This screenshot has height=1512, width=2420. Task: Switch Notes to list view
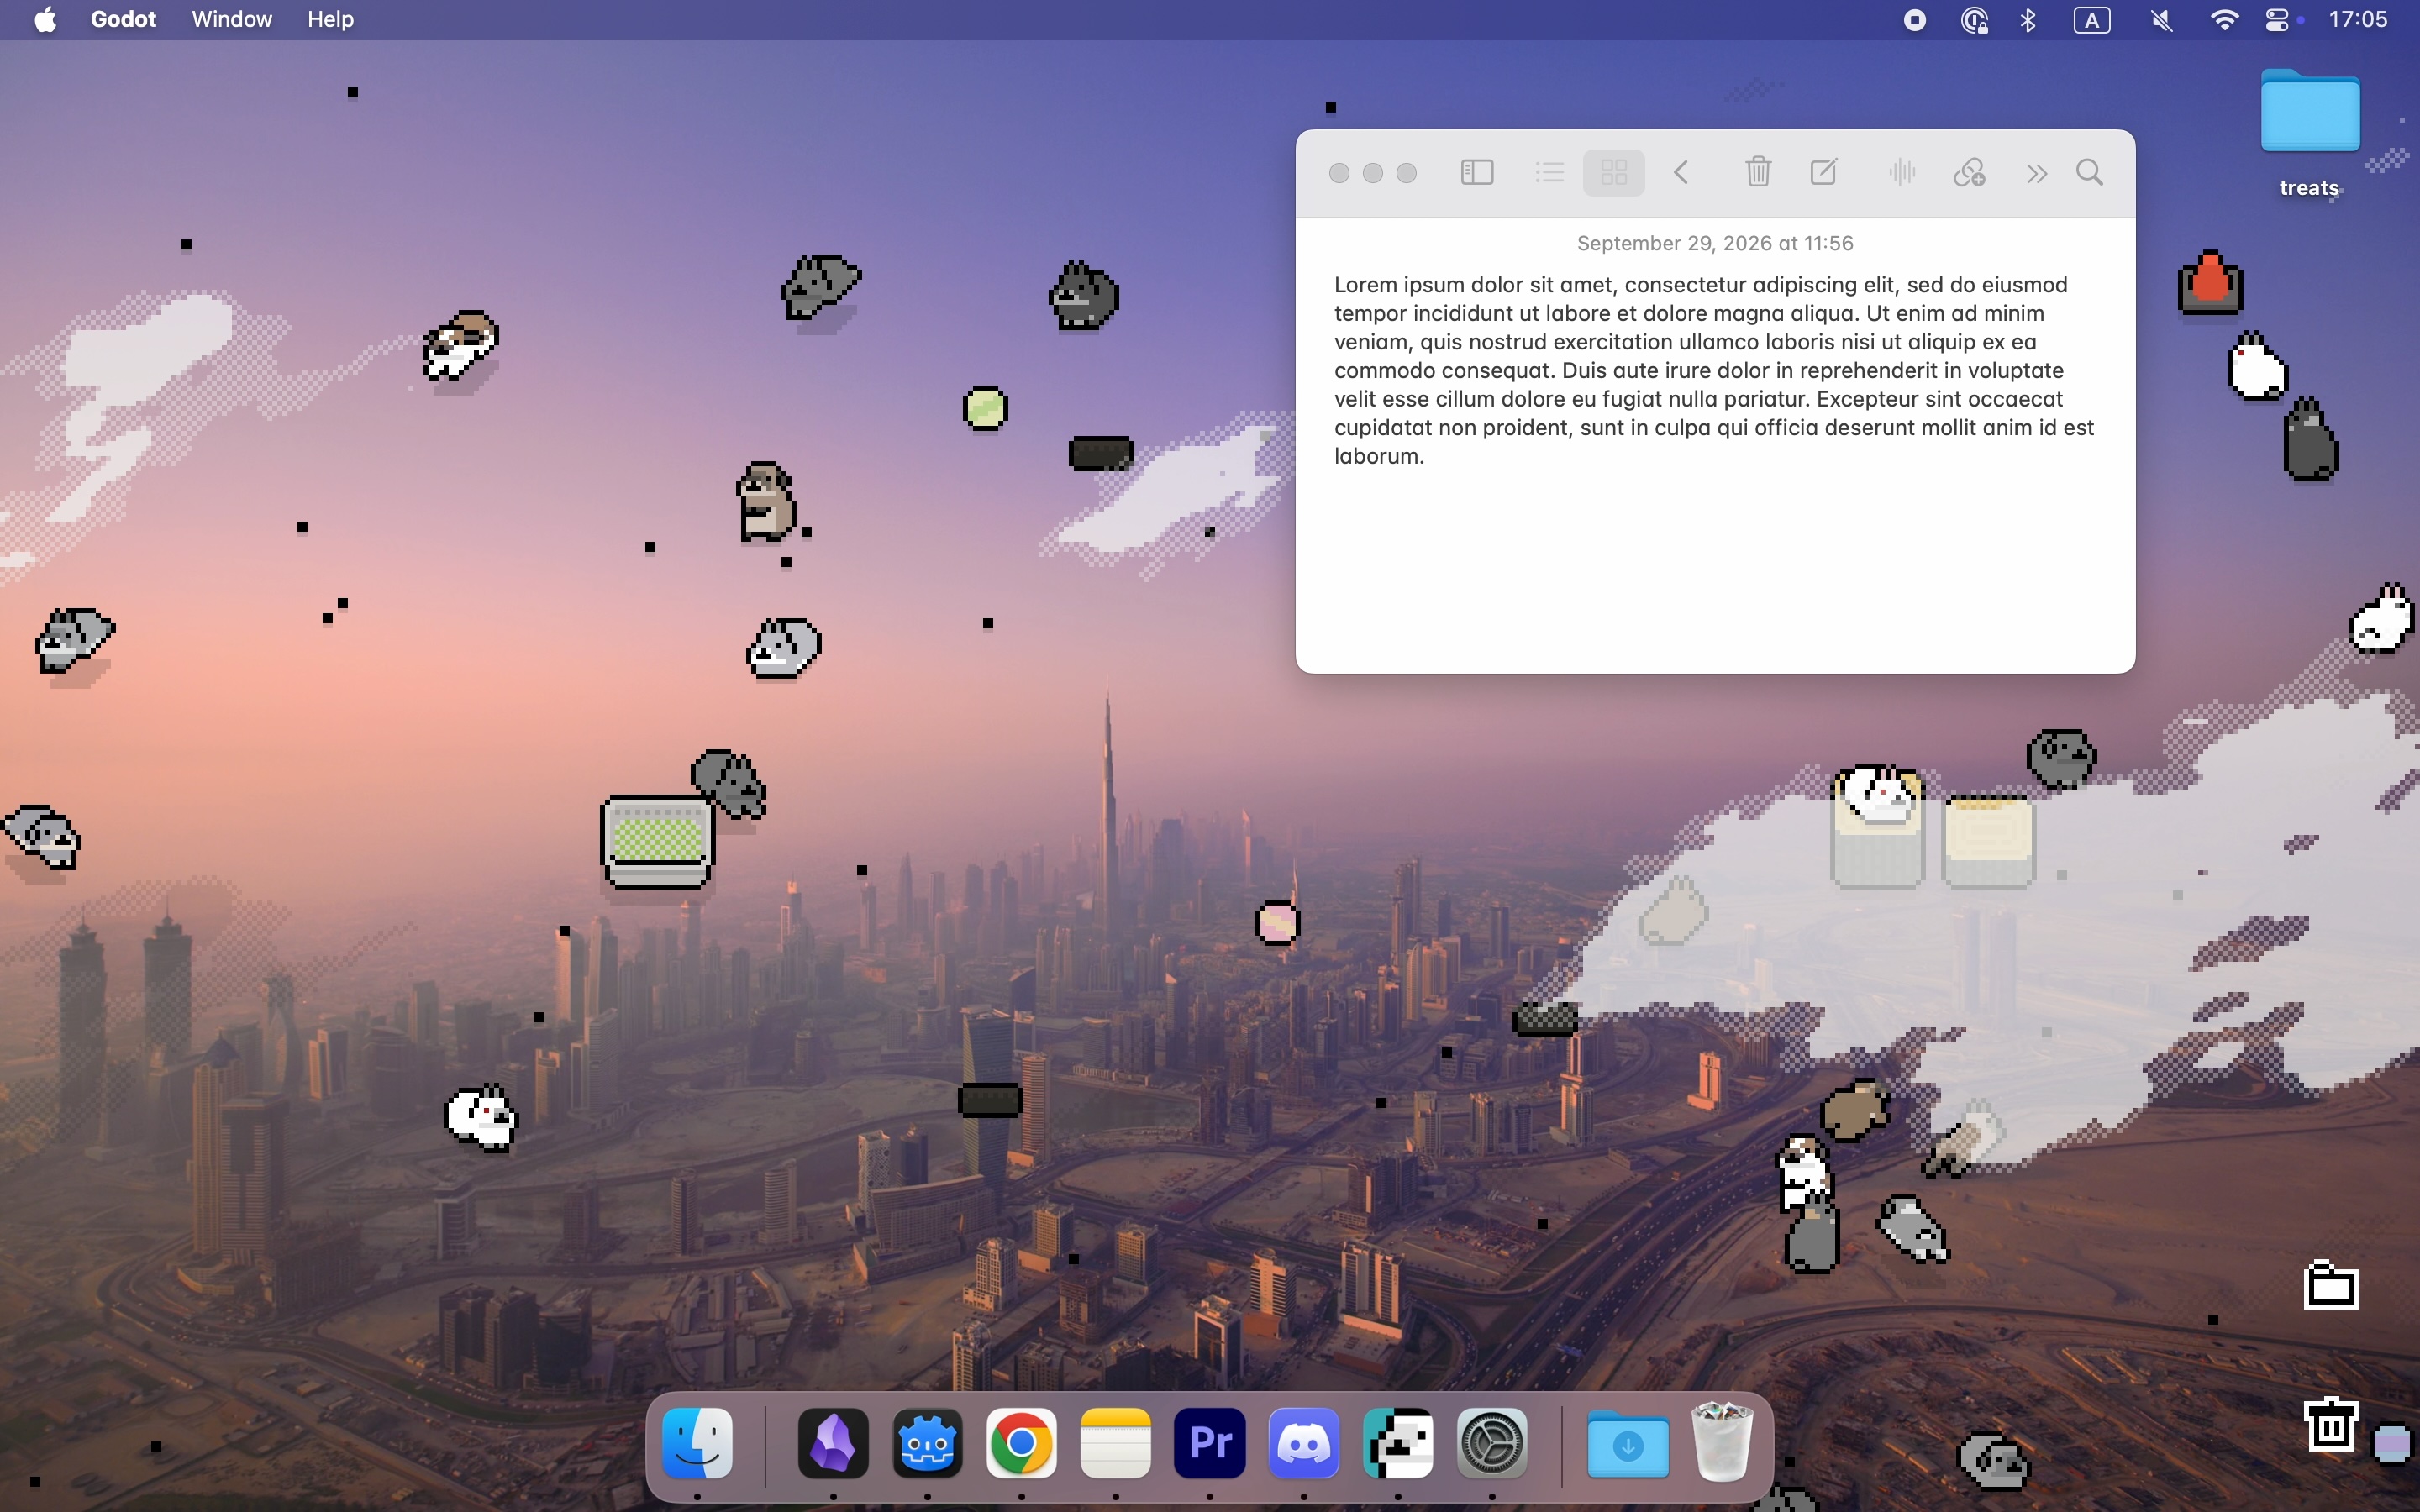1549,173
